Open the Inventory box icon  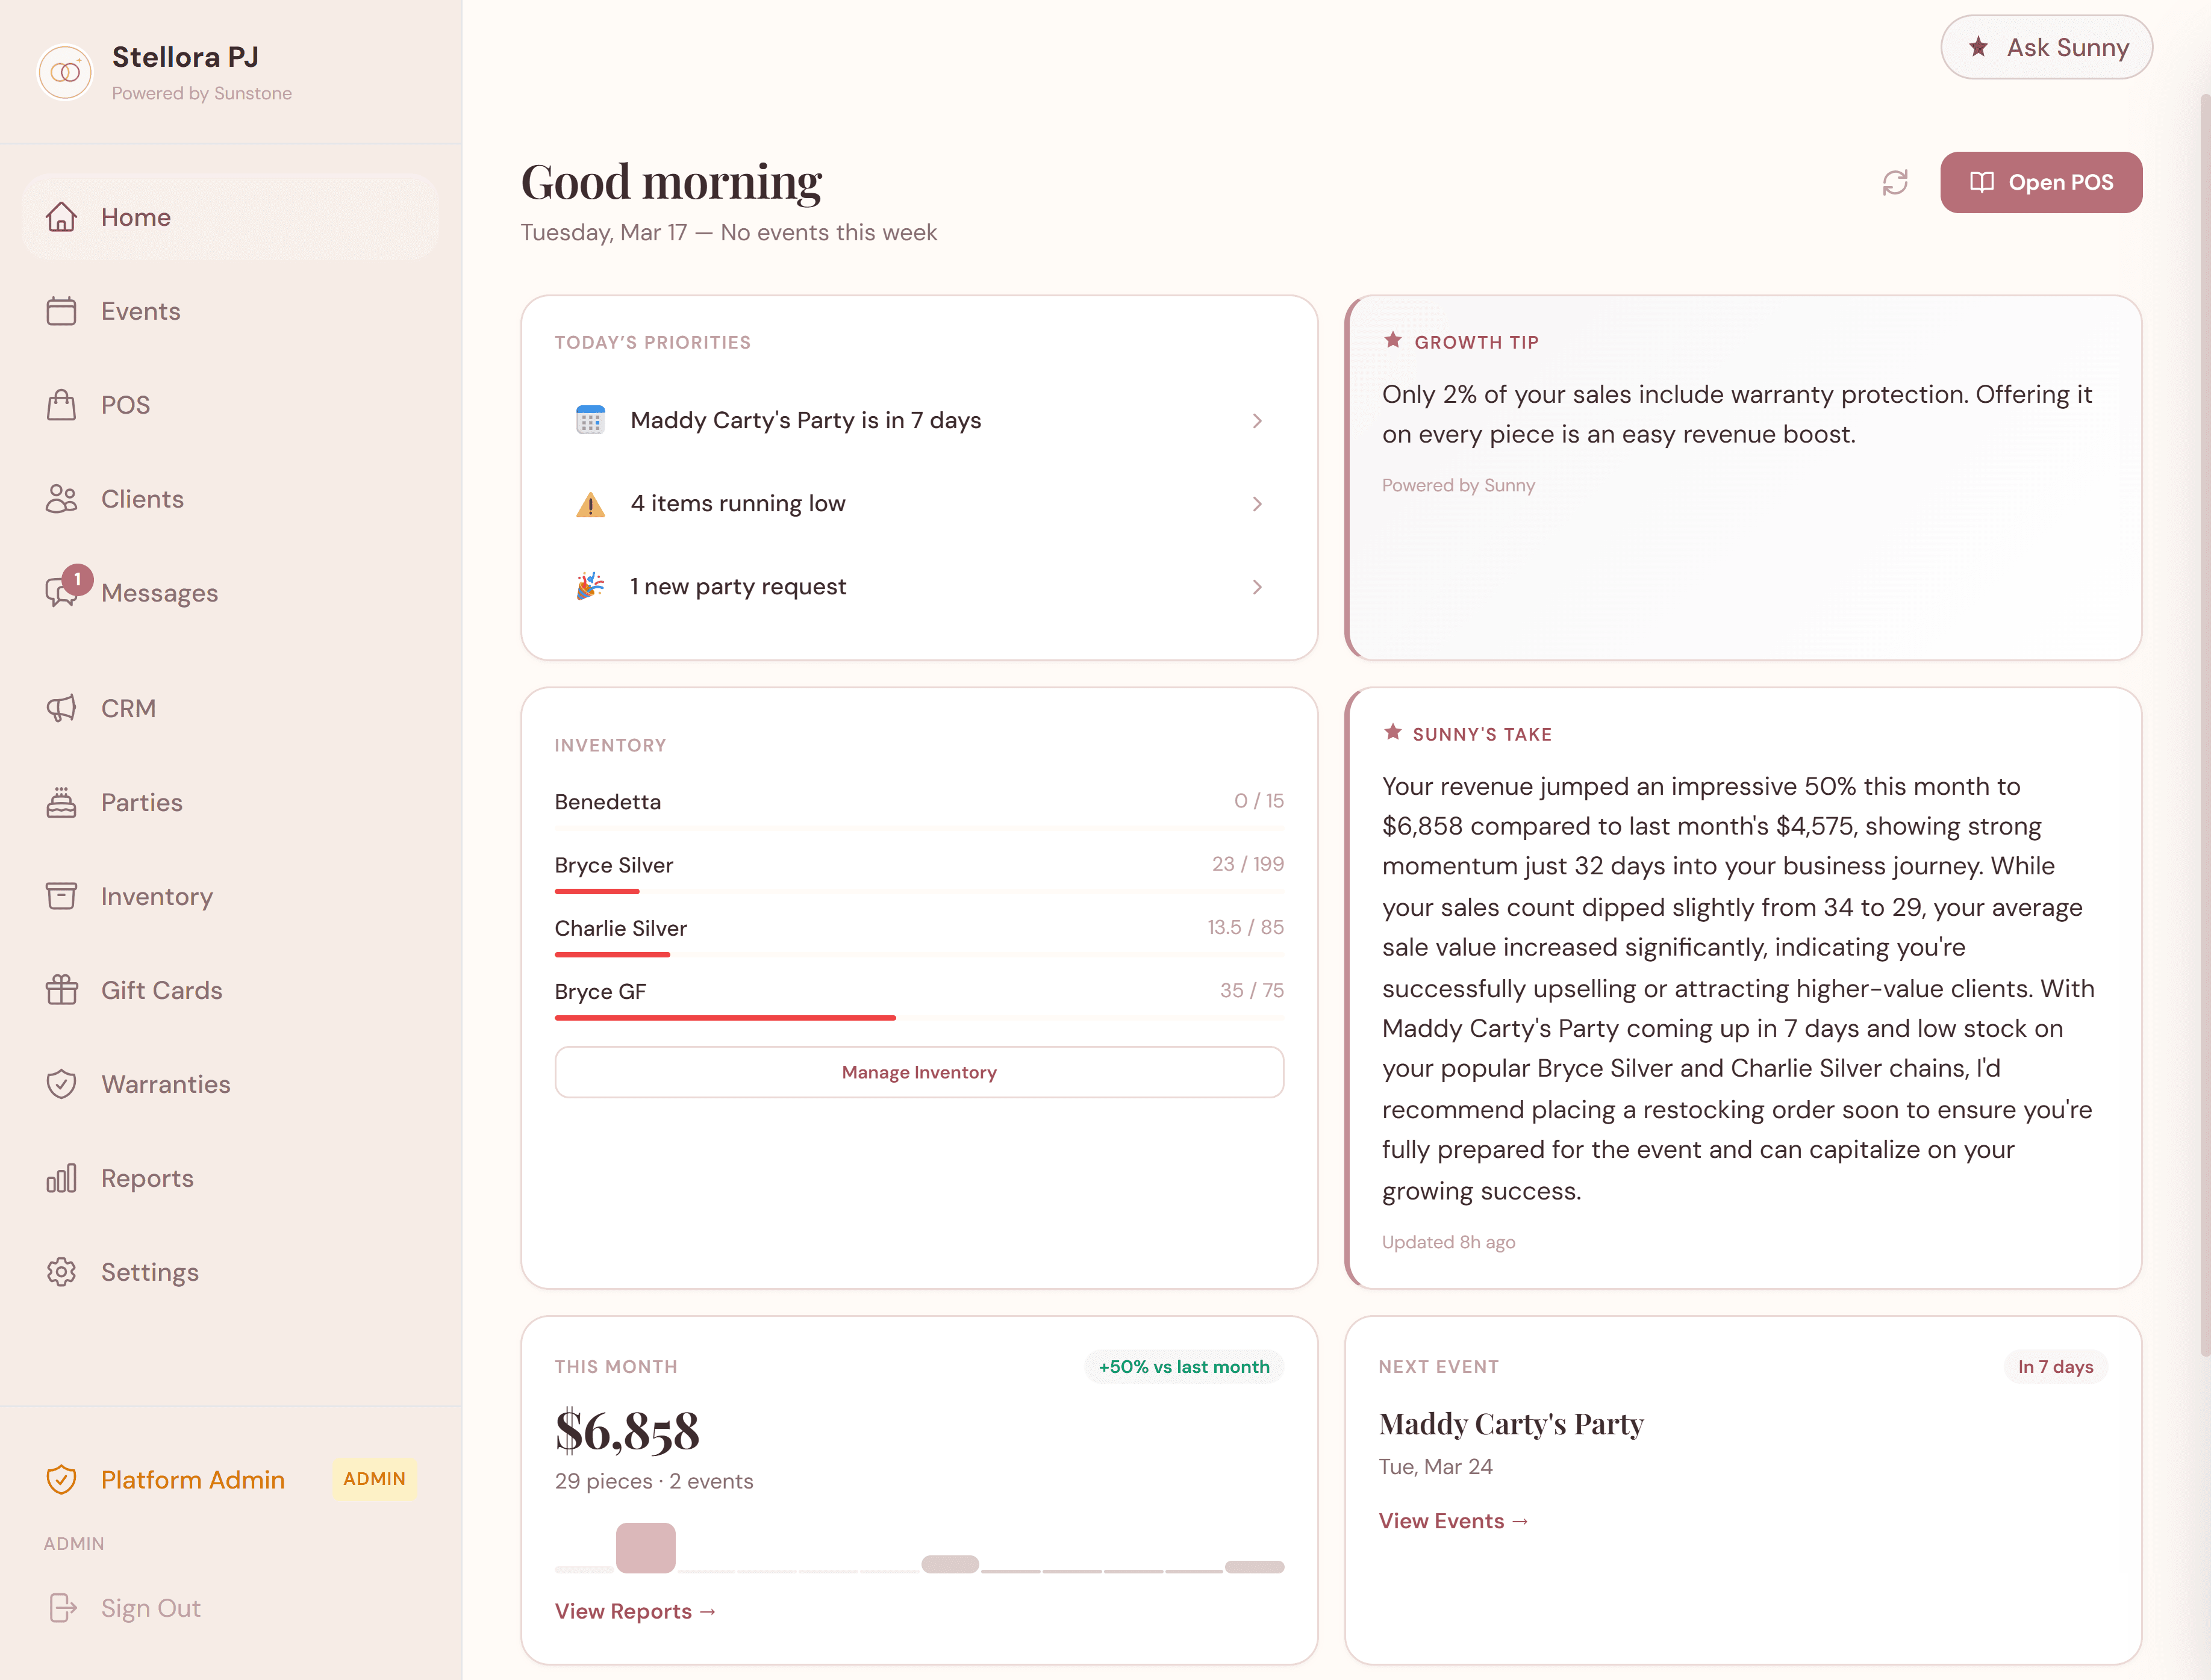(62, 896)
